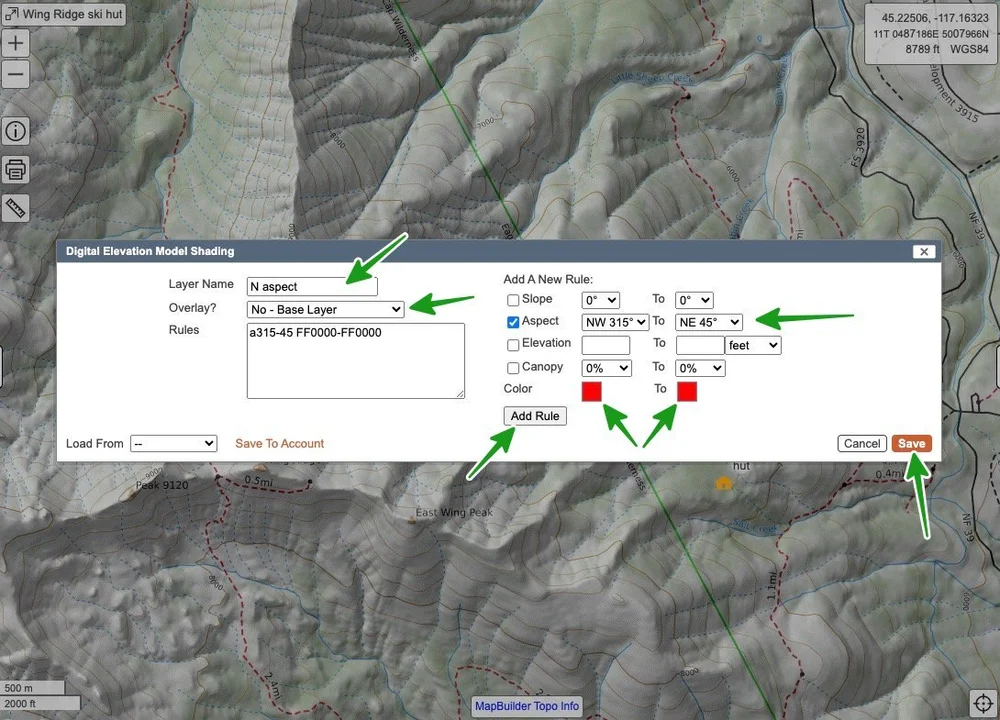Enable the Canopy rule checkbox
1000x720 pixels.
tap(513, 368)
